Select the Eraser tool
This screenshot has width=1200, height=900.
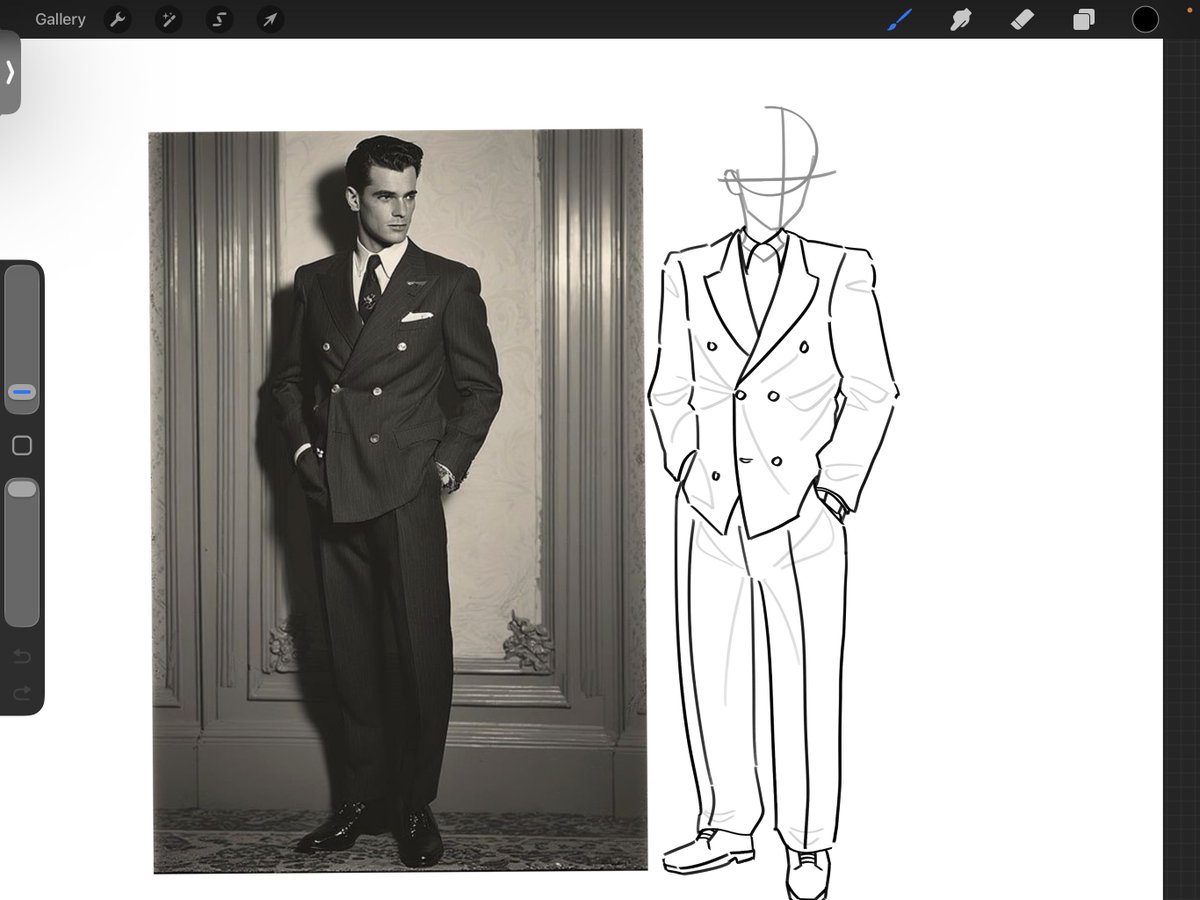pyautogui.click(x=1022, y=19)
